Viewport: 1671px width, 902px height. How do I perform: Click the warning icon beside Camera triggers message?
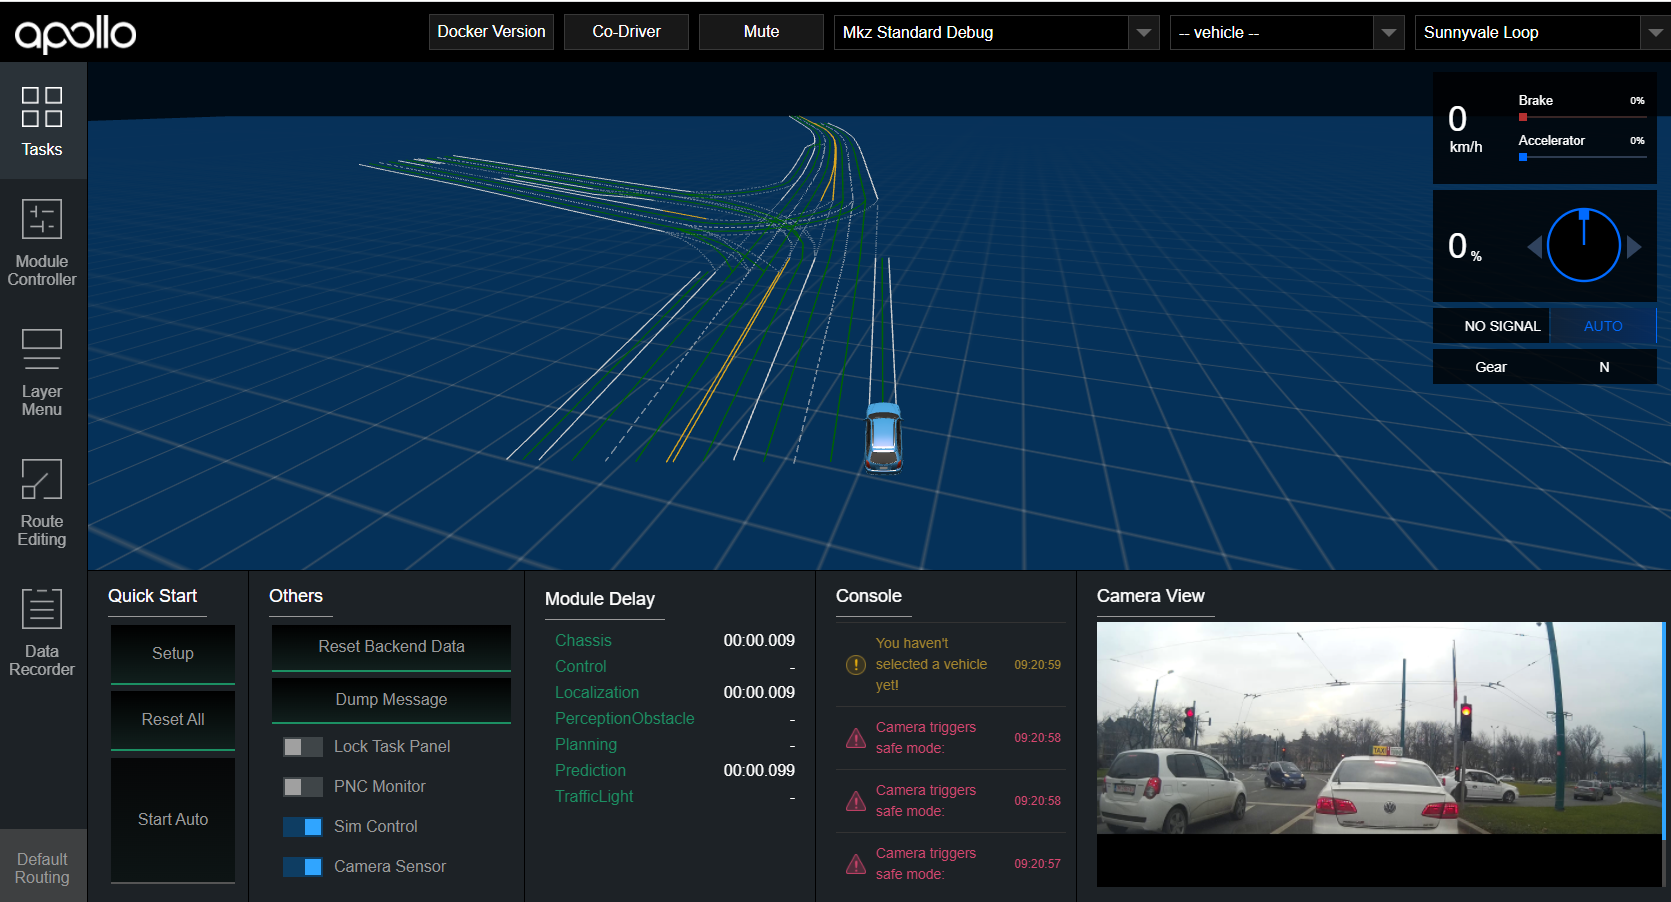click(855, 737)
